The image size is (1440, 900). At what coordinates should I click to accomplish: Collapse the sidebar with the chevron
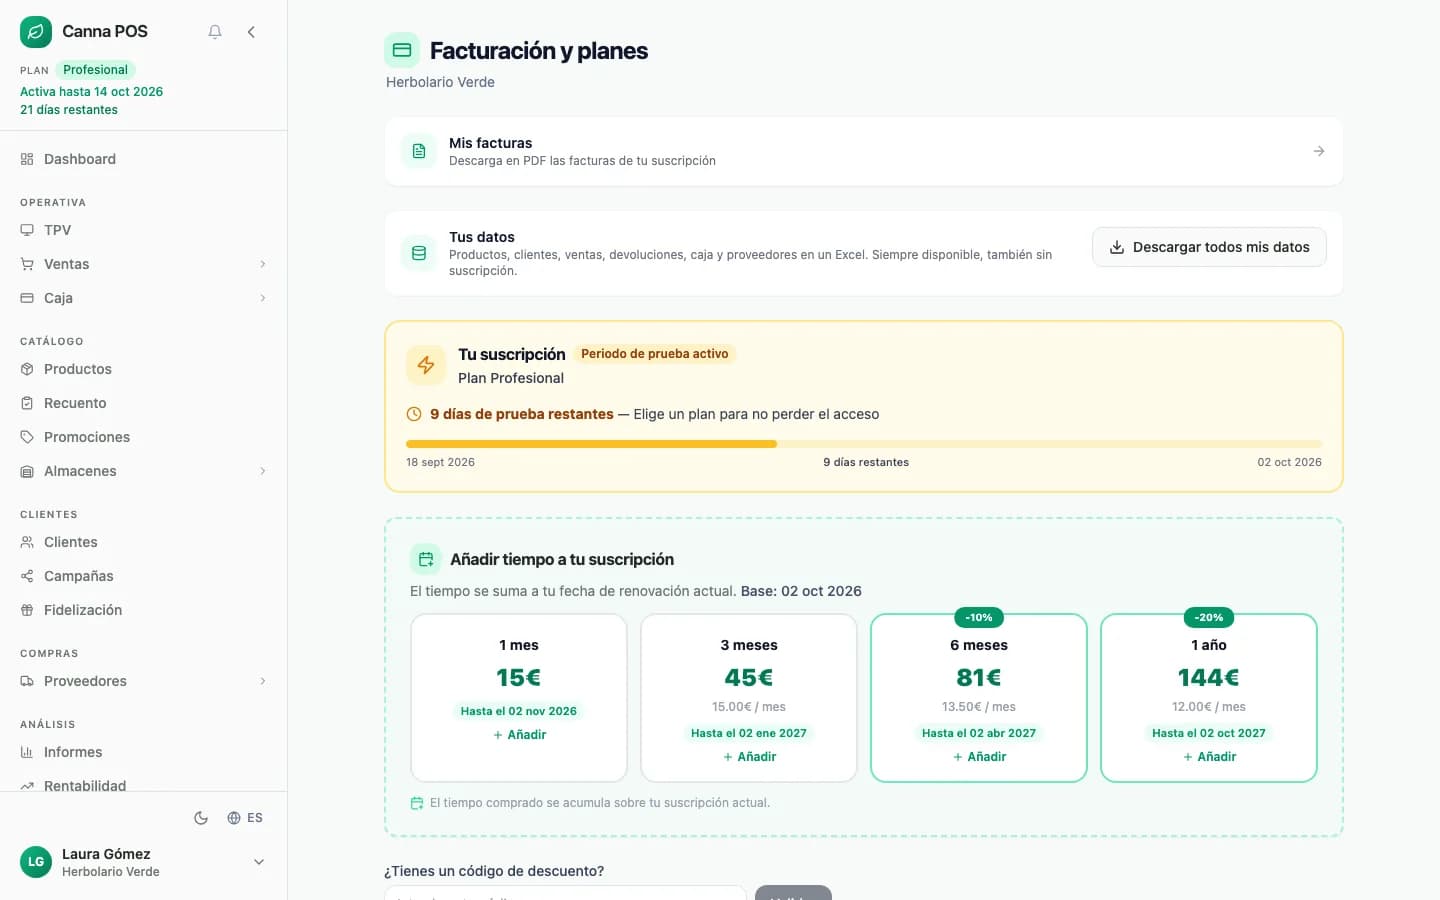pyautogui.click(x=251, y=32)
